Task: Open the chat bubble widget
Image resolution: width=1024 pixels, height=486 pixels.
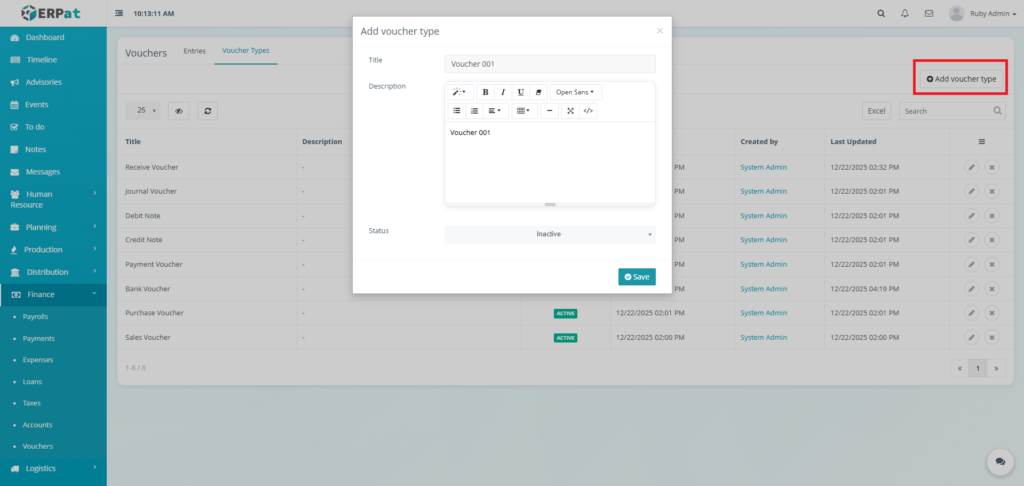Action: point(1000,462)
